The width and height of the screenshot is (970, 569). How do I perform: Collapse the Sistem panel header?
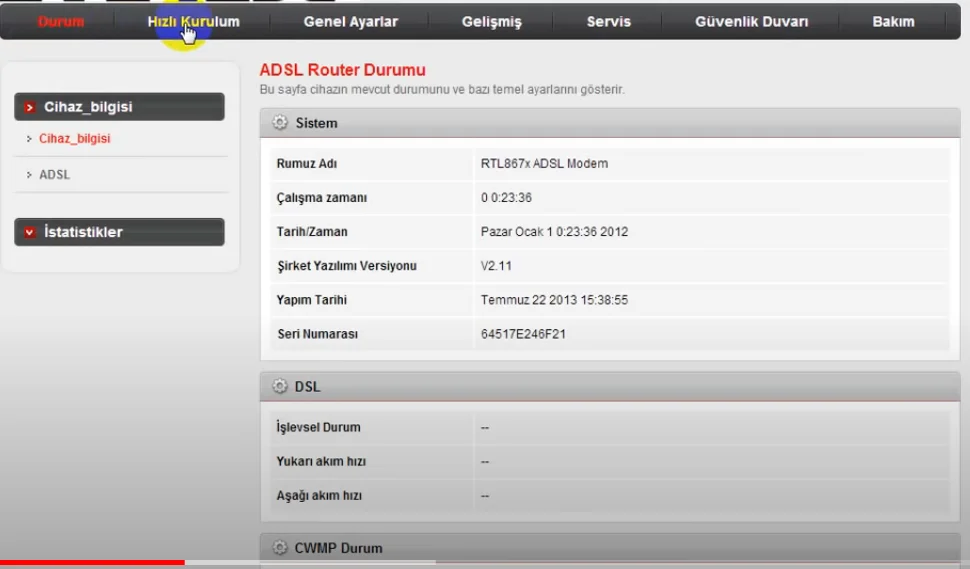point(610,123)
